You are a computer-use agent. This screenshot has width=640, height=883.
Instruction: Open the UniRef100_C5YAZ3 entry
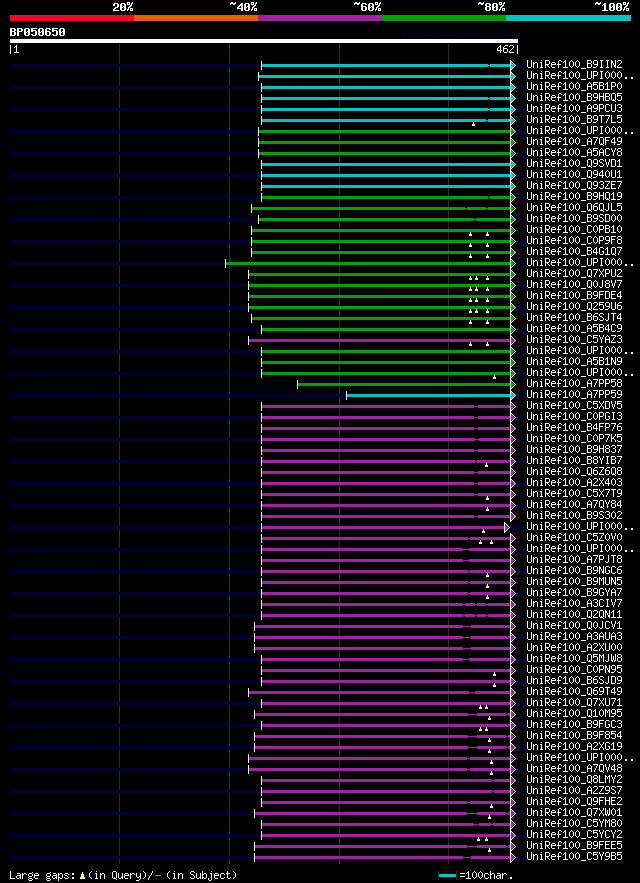(x=574, y=340)
